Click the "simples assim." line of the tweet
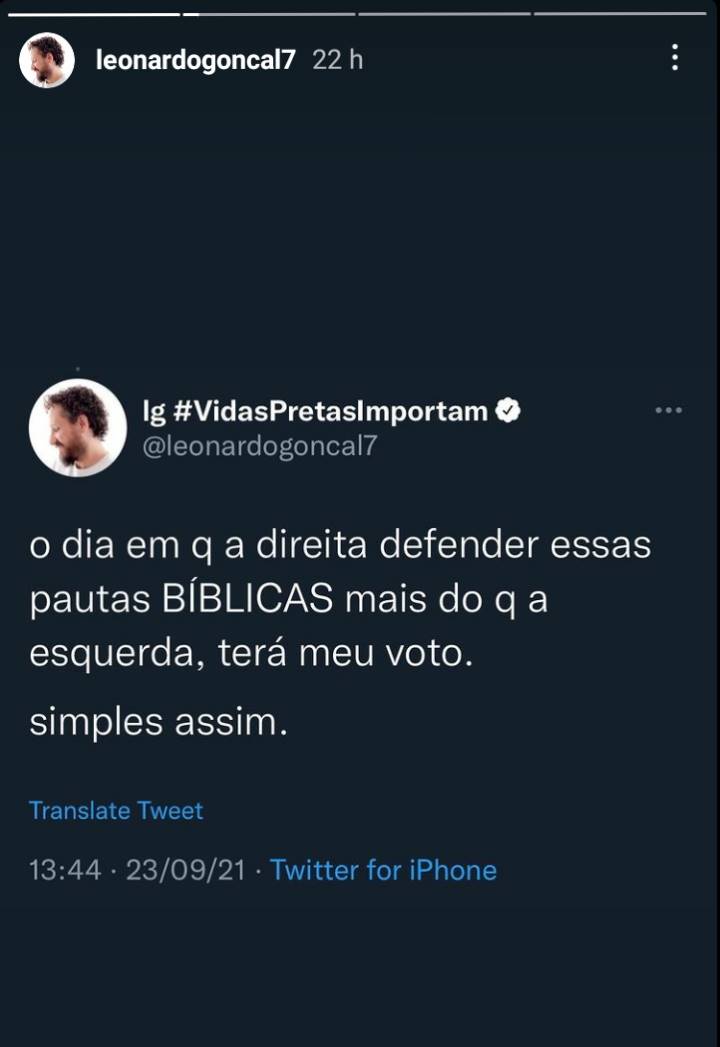Image resolution: width=720 pixels, height=1047 pixels. point(158,721)
